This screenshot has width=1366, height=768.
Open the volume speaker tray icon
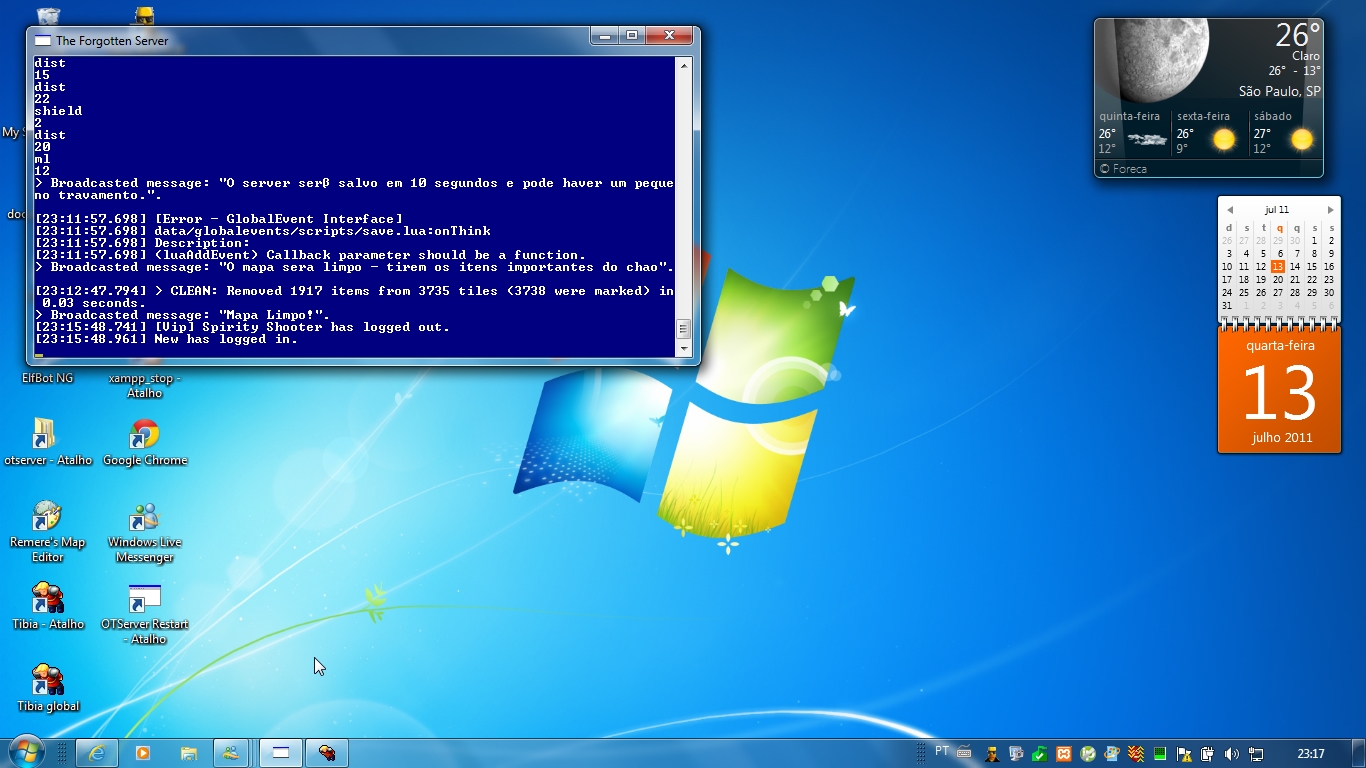click(x=1231, y=753)
